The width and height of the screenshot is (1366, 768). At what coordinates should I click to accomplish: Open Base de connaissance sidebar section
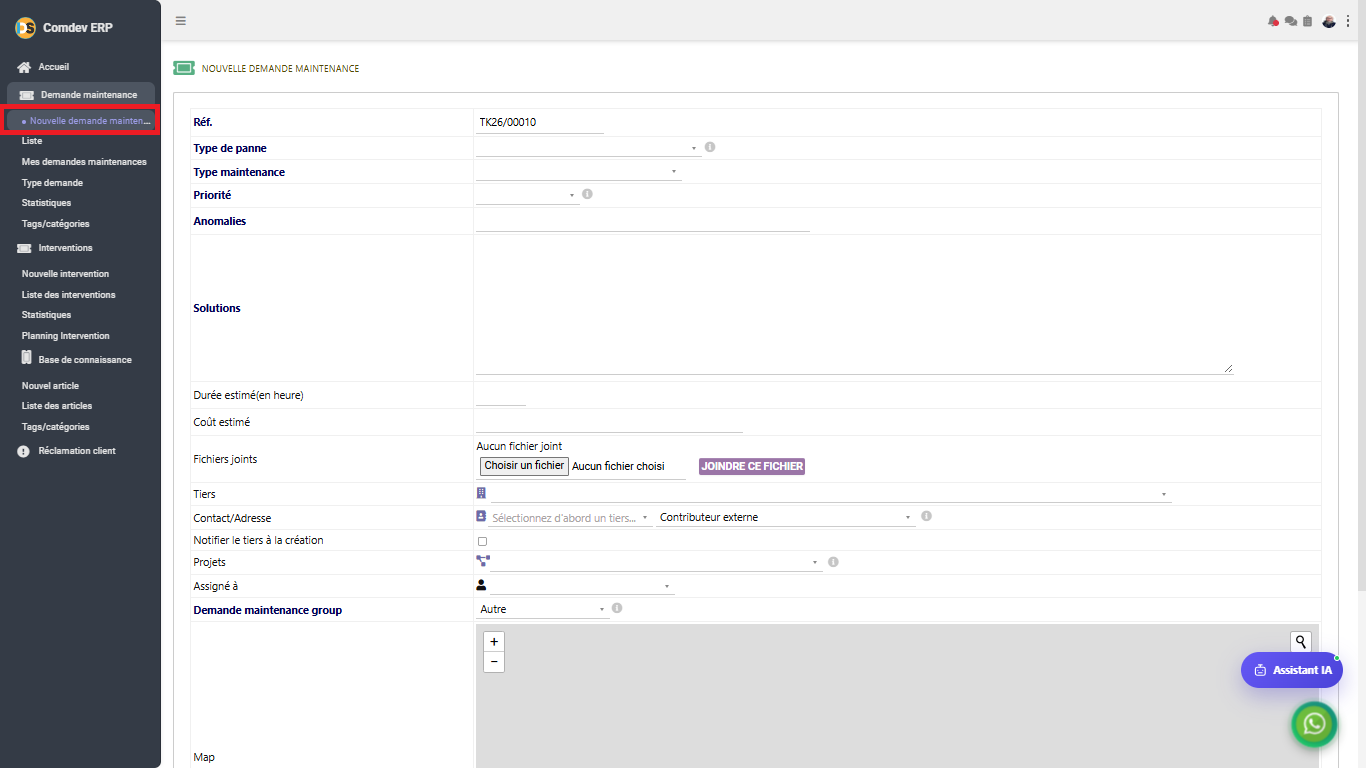pyautogui.click(x=85, y=360)
